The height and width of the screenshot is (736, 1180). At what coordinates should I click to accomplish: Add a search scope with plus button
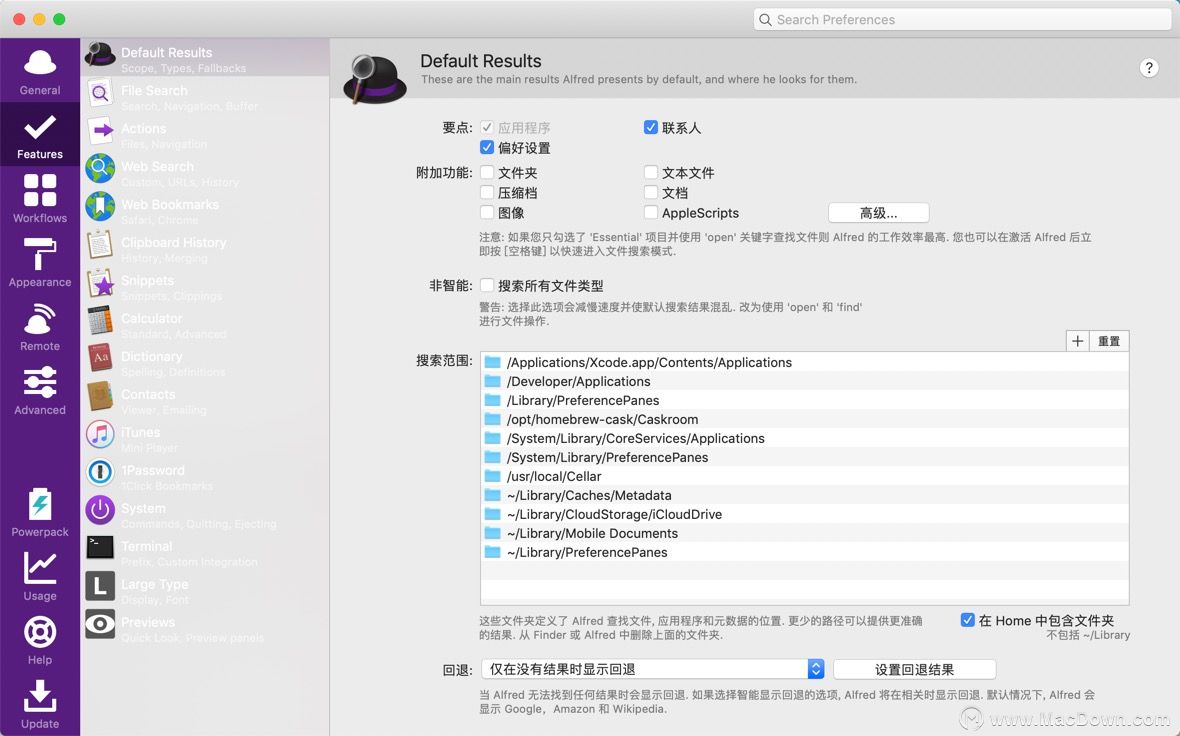point(1078,341)
